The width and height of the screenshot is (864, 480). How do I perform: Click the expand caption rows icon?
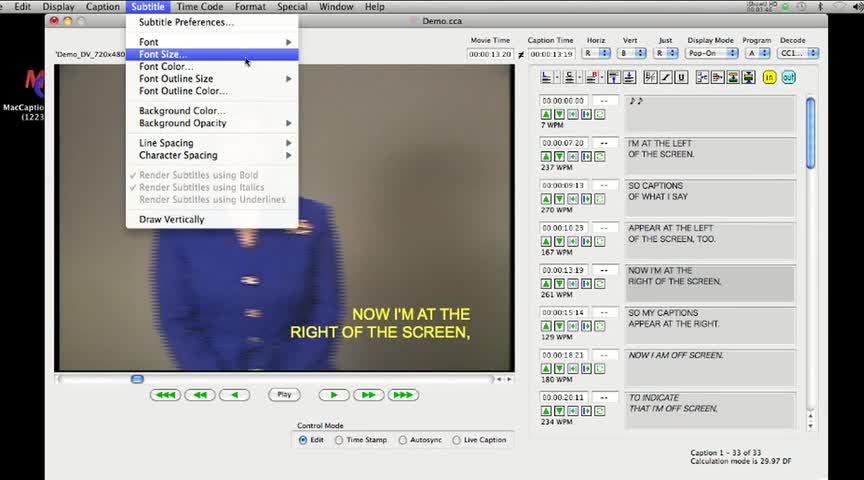point(733,78)
